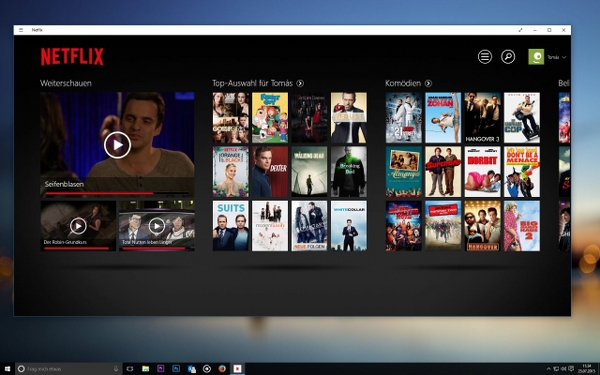Image resolution: width=600 pixels, height=375 pixels.
Task: Play the Archer episode thumbnail
Action: pyautogui.click(x=157, y=226)
